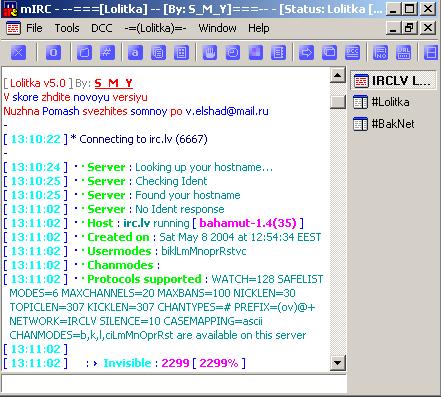Open the DCC options toolbar icon
Image resolution: width=441 pixels, height=397 pixels.
[352, 52]
